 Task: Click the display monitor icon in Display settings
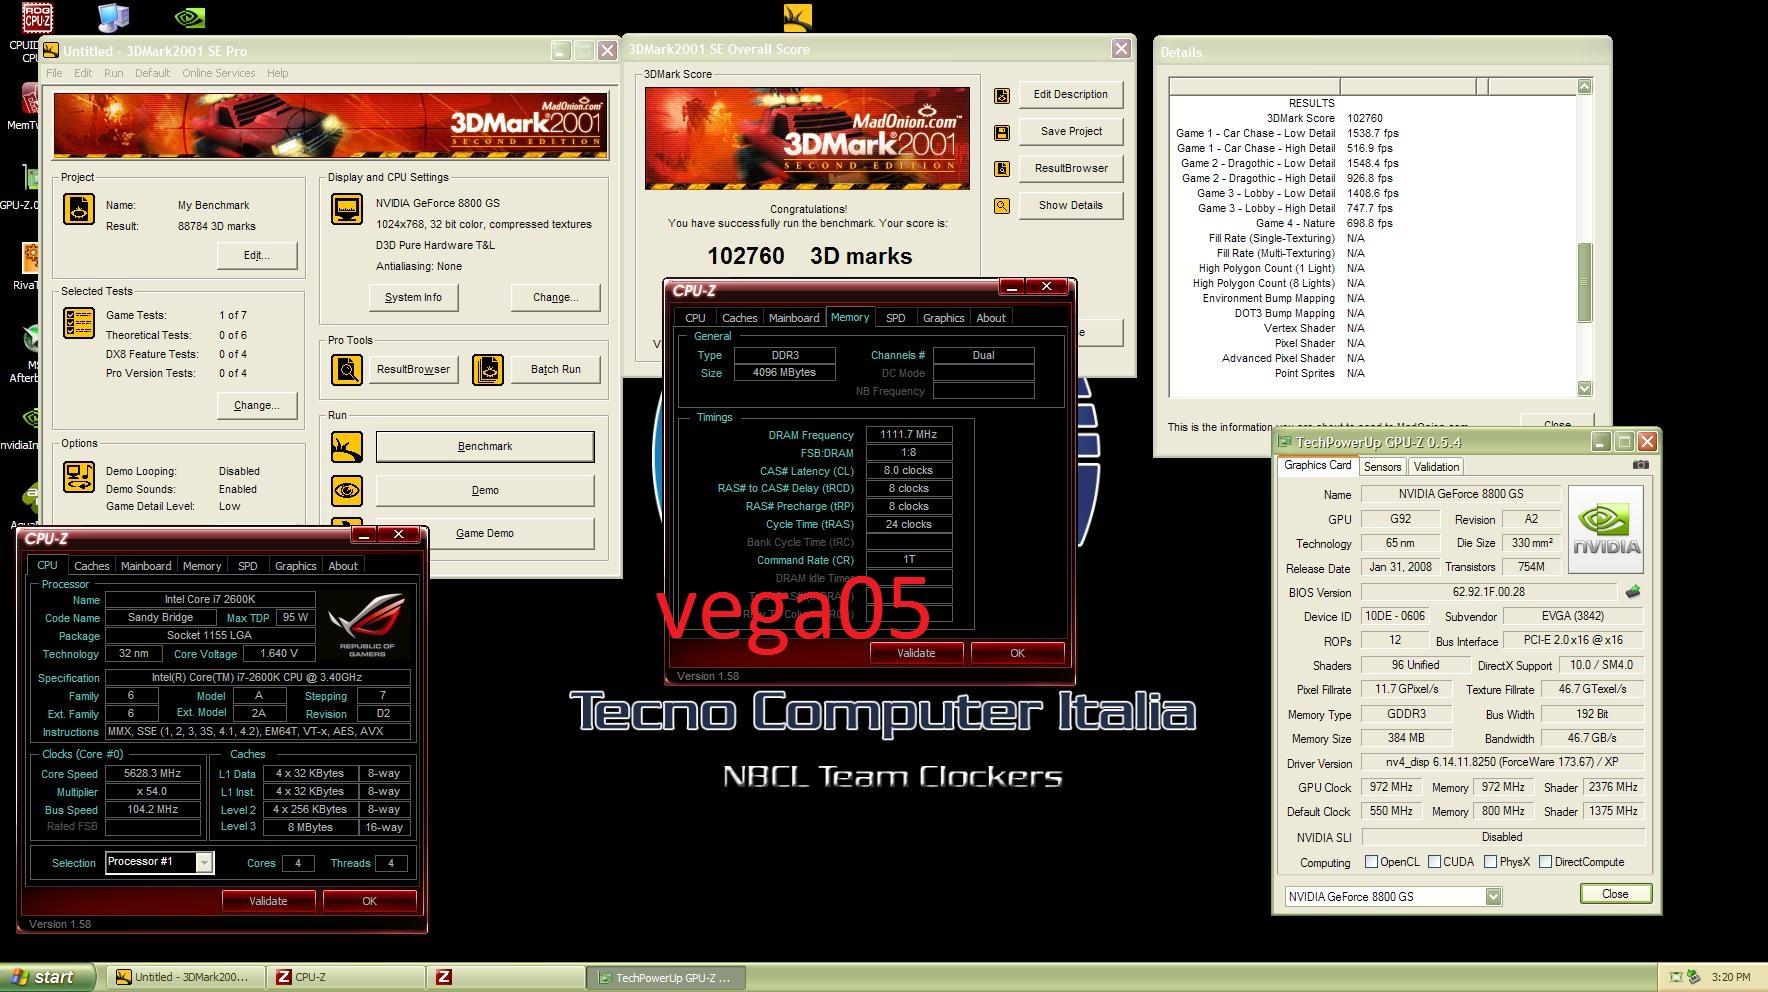(347, 209)
